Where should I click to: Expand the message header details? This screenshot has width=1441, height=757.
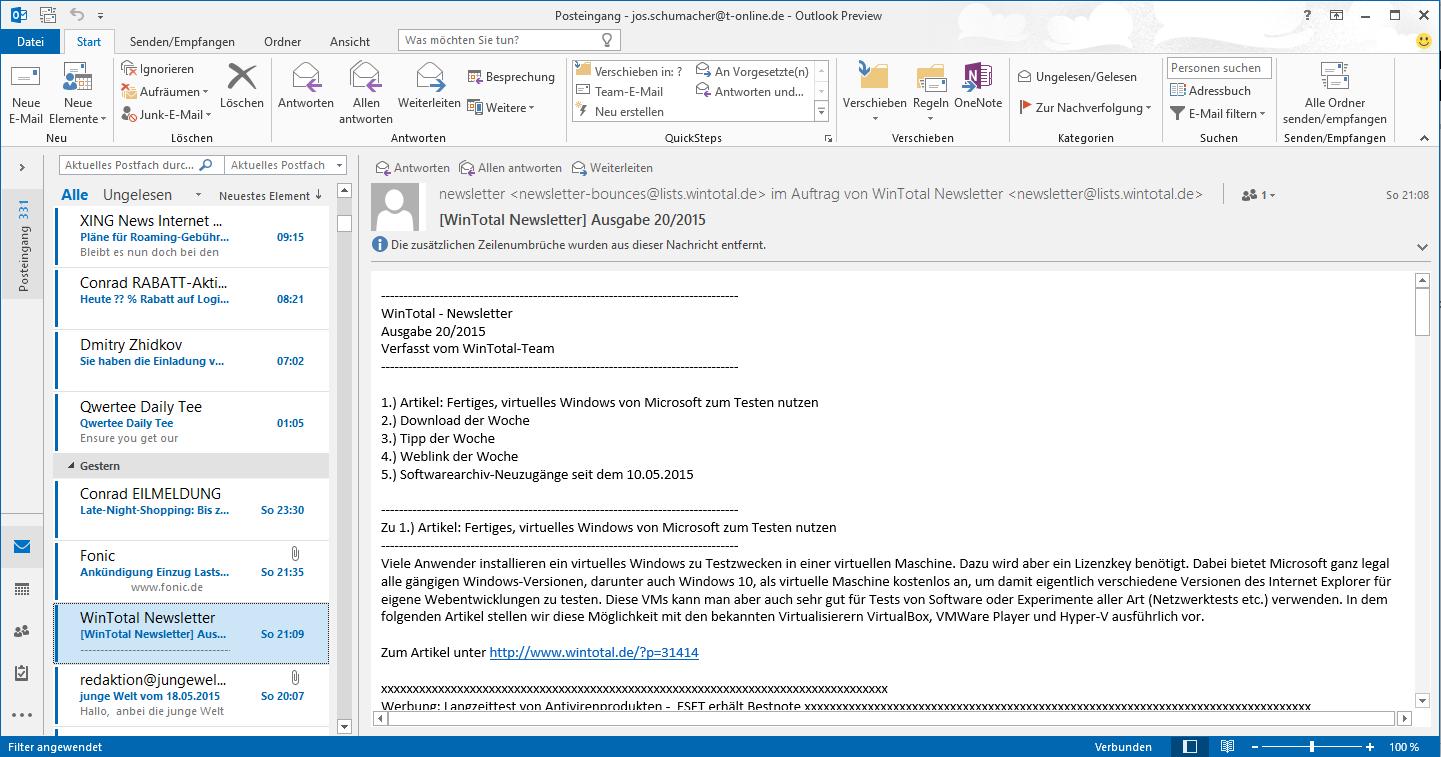pos(1423,247)
